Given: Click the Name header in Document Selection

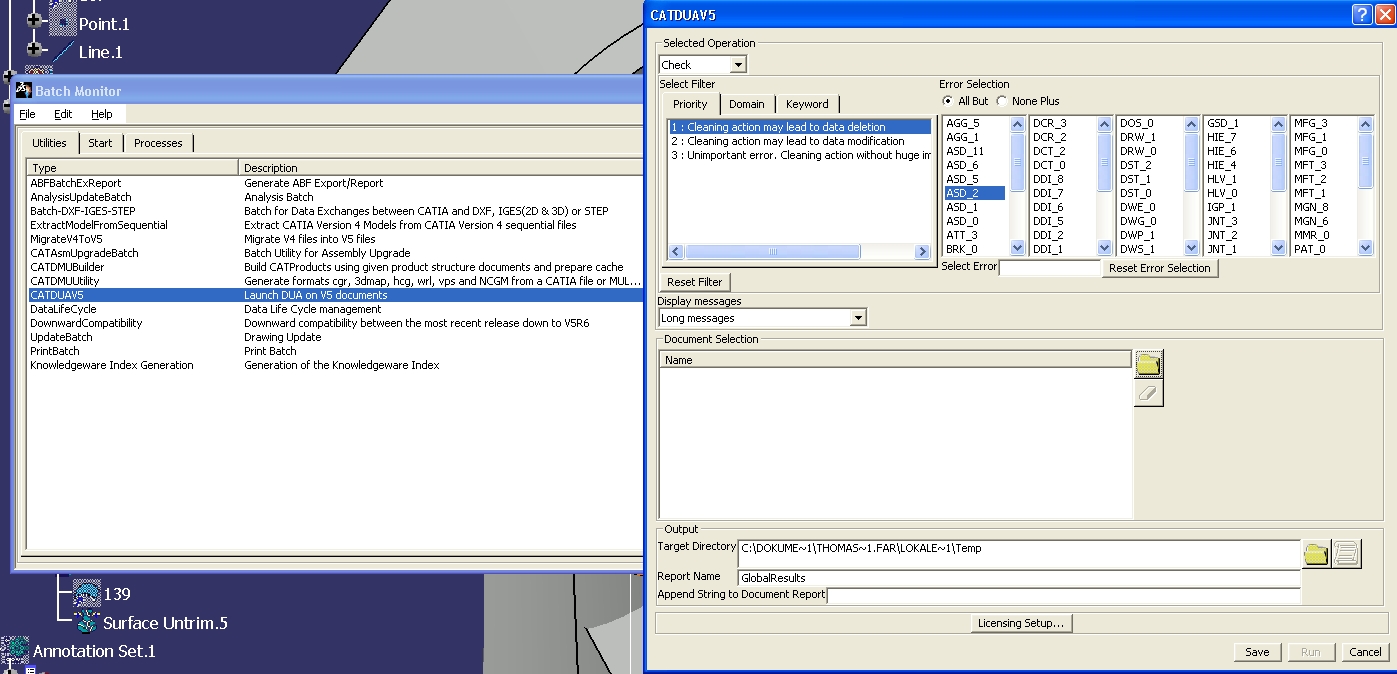Looking at the screenshot, I should [x=896, y=360].
